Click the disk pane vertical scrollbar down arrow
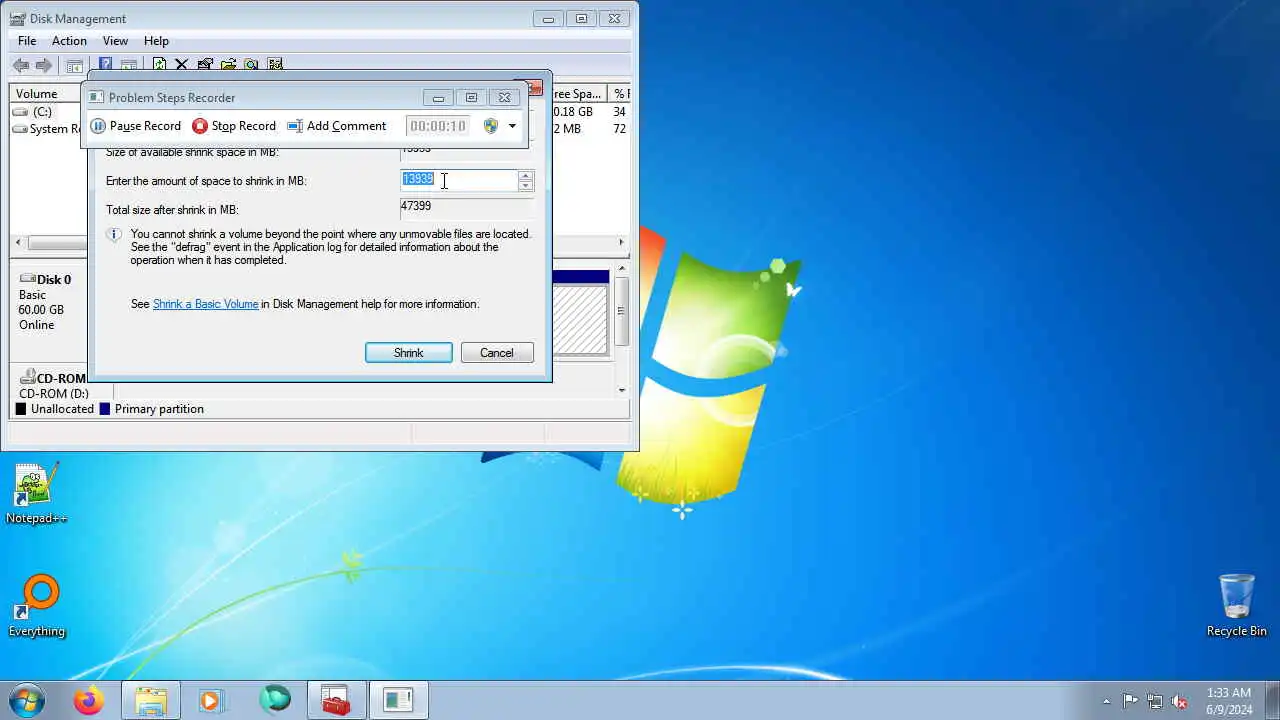Screen dimensions: 1280x720 pyautogui.click(x=622, y=389)
